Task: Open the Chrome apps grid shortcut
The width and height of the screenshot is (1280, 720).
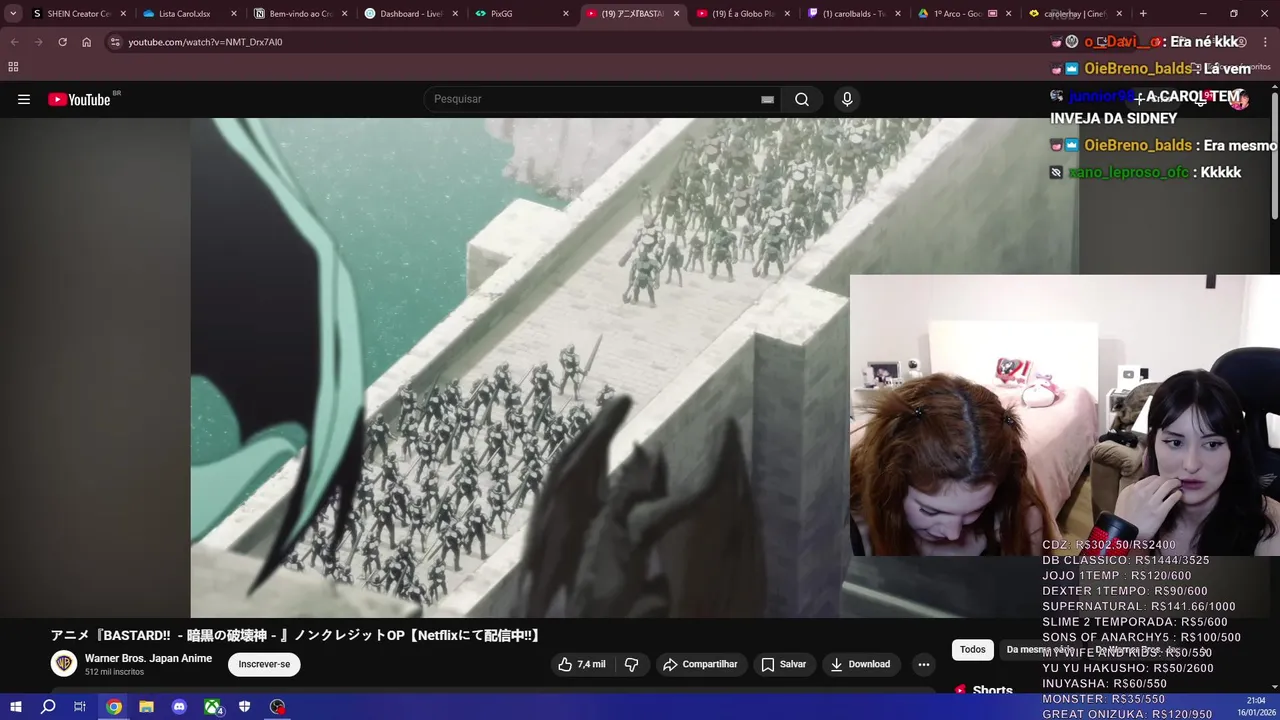Action: 13,67
